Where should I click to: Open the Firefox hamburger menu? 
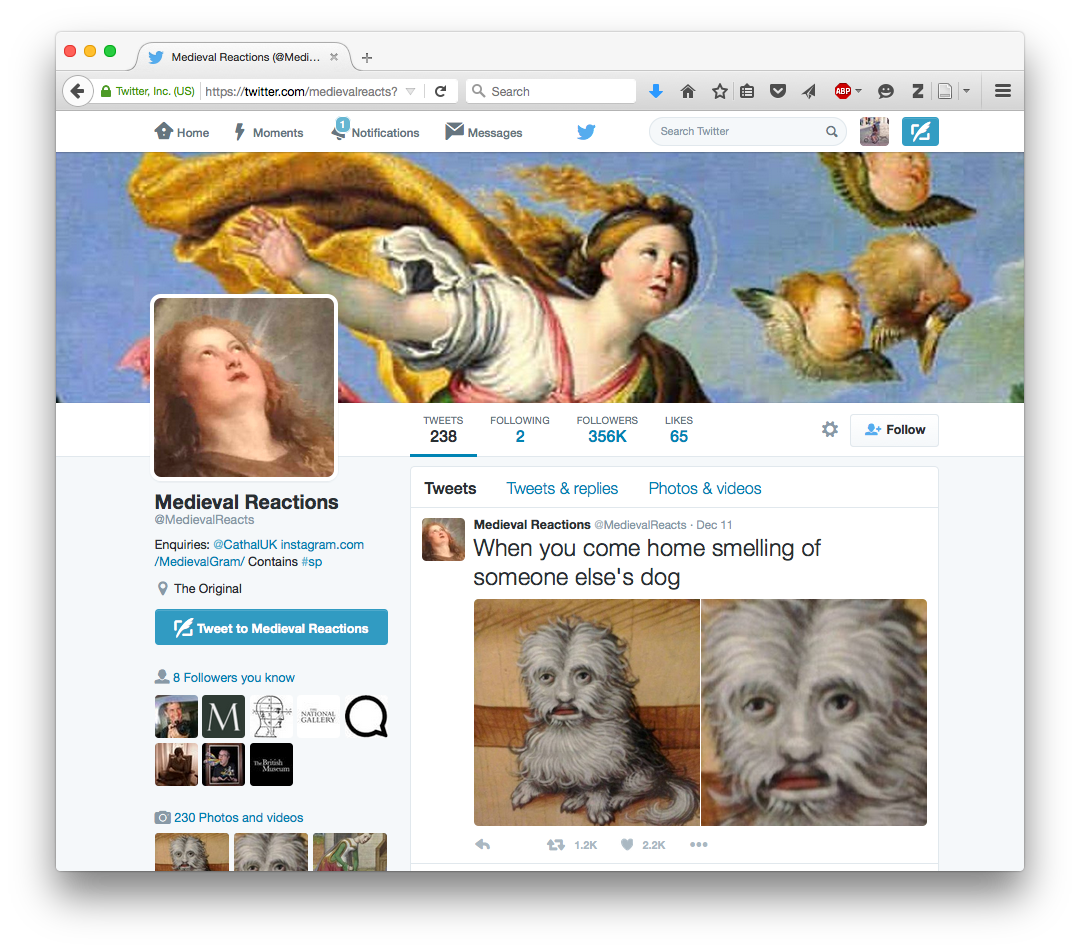1003,91
